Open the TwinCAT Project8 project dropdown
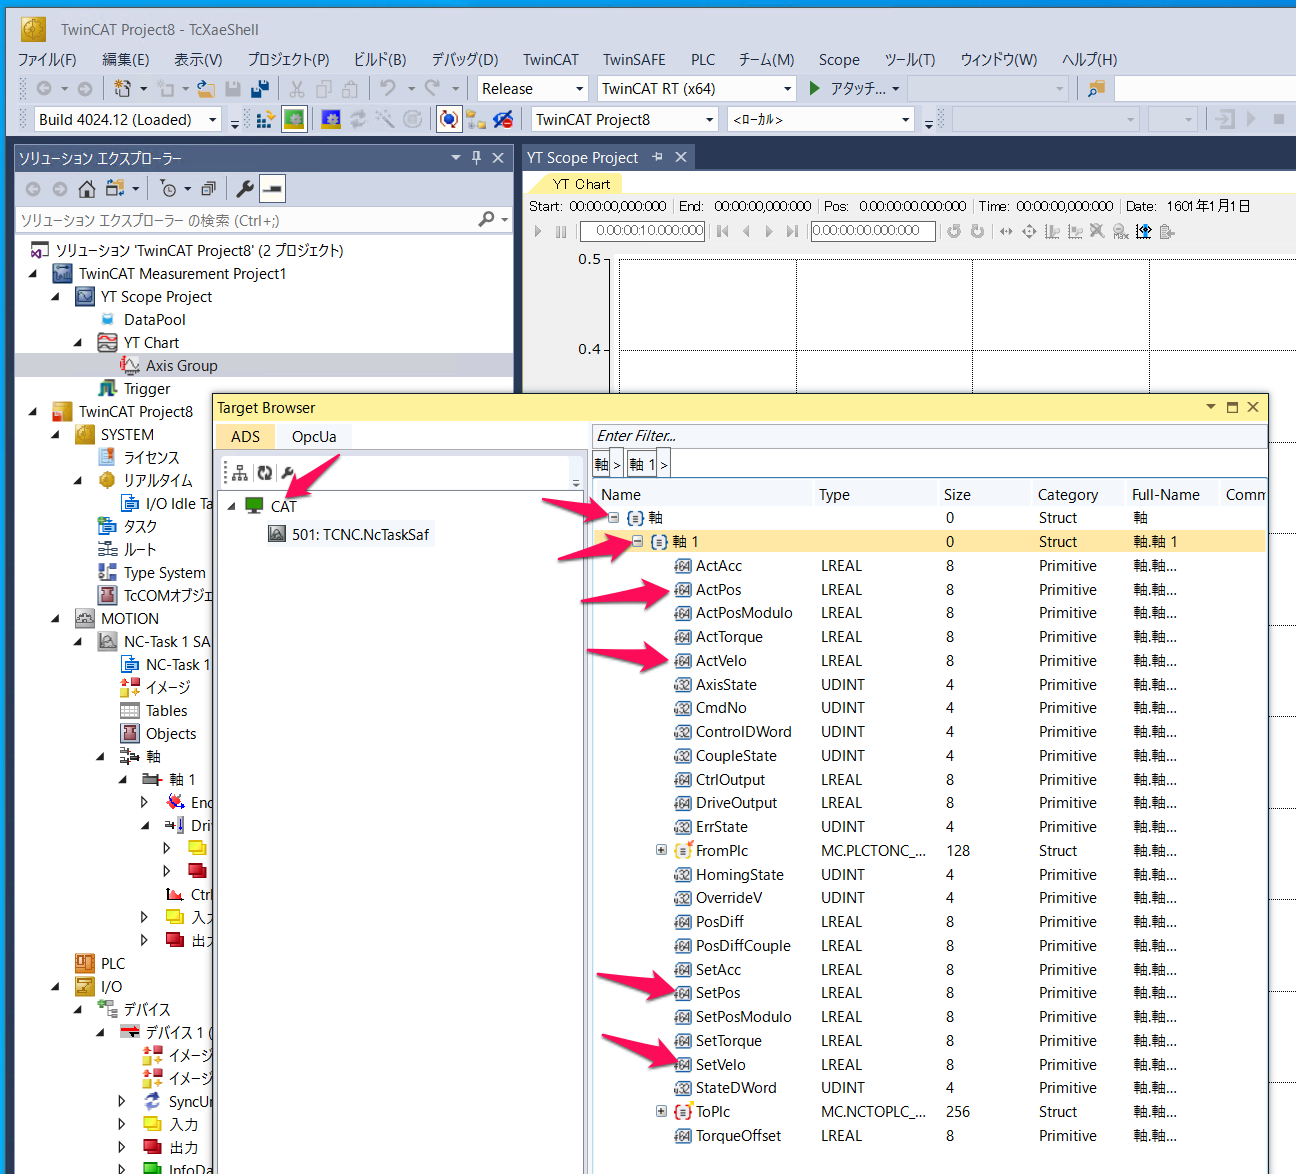Screen dimensions: 1296x1174 pos(709,120)
